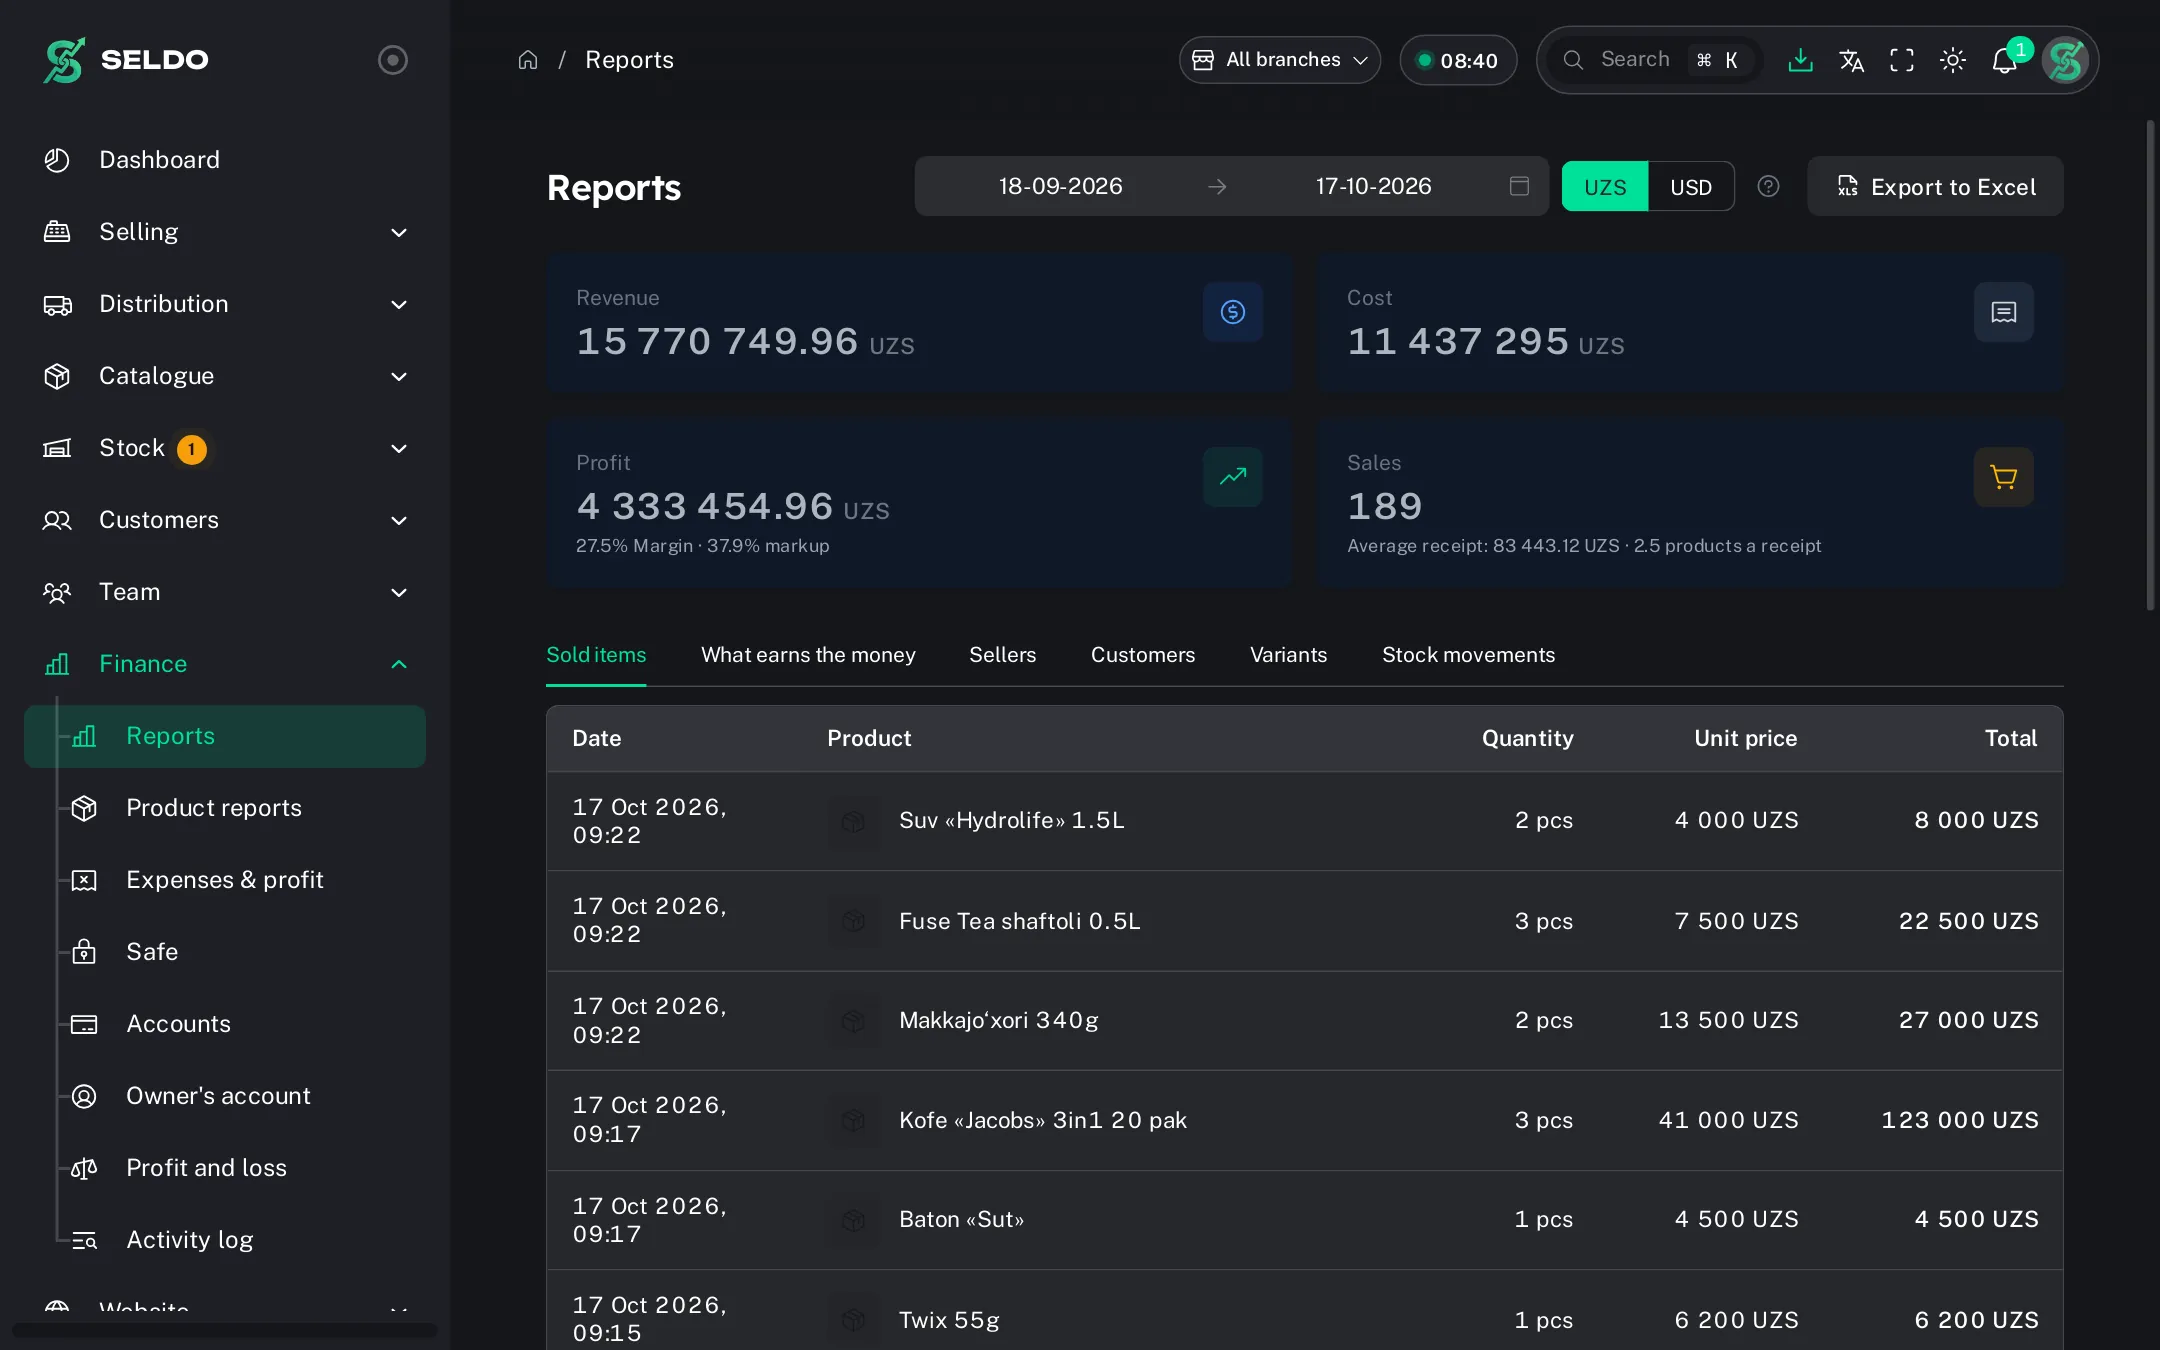Click the download icon in top bar
The image size is (2160, 1350).
tap(1800, 60)
